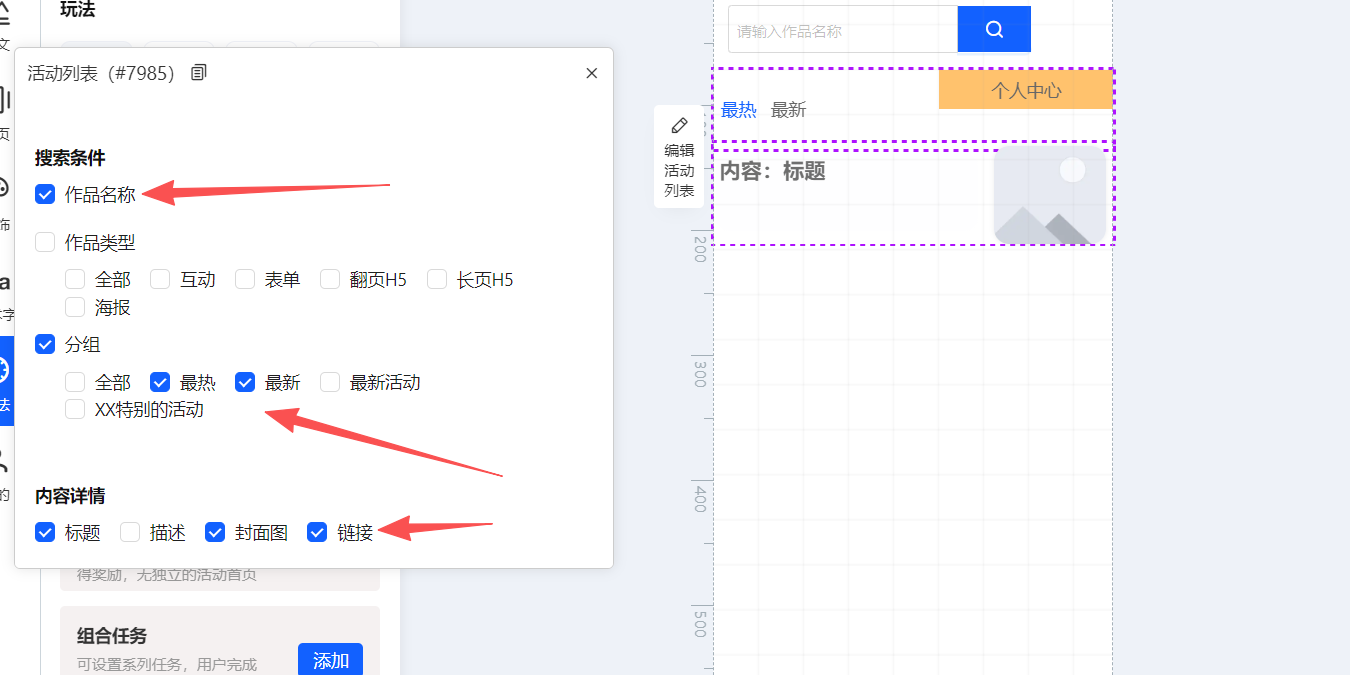Click the 添加 button beside 组合任务
1350x675 pixels.
[330, 660]
